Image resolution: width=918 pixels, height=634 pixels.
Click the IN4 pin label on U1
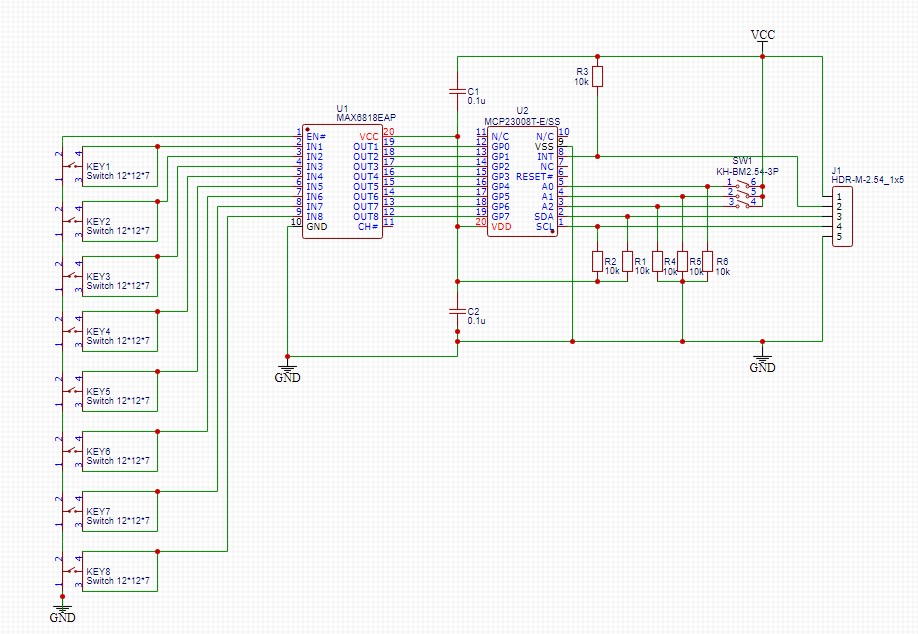[x=314, y=176]
